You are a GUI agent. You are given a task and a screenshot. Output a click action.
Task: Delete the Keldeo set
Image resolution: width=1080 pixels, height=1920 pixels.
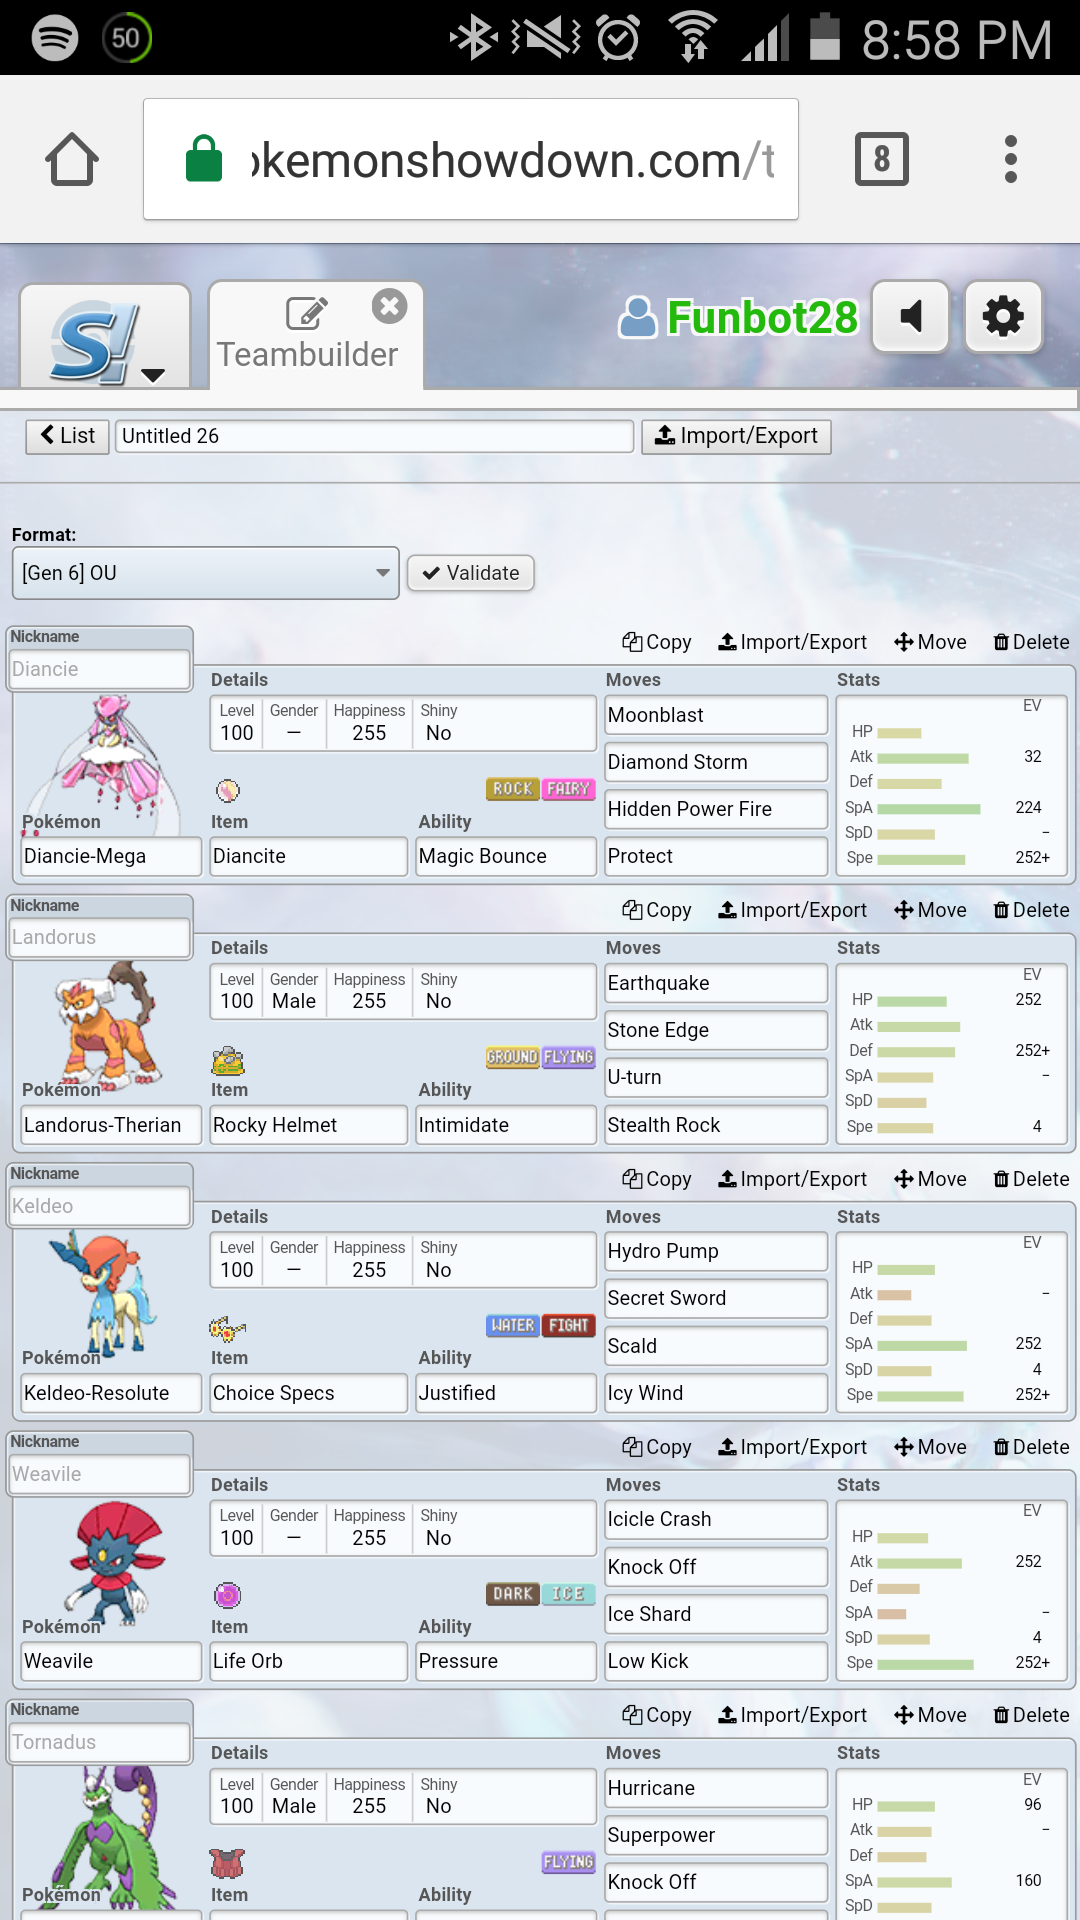[1031, 1179]
